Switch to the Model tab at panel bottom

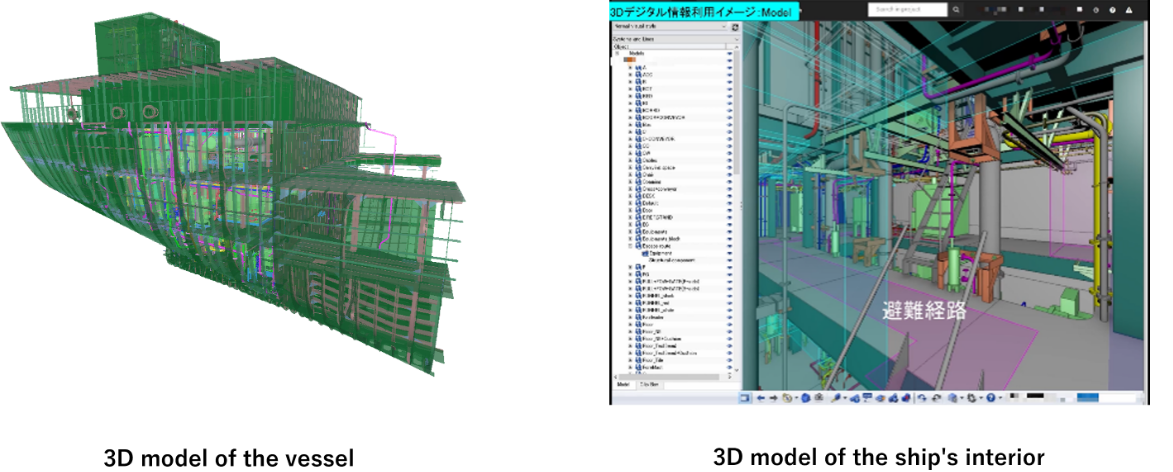pos(621,384)
